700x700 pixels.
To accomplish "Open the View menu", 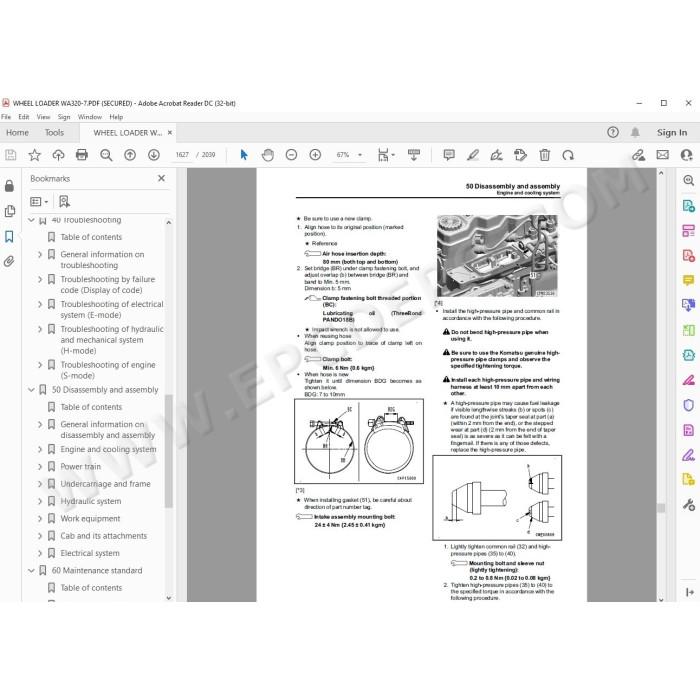I will (x=43, y=117).
